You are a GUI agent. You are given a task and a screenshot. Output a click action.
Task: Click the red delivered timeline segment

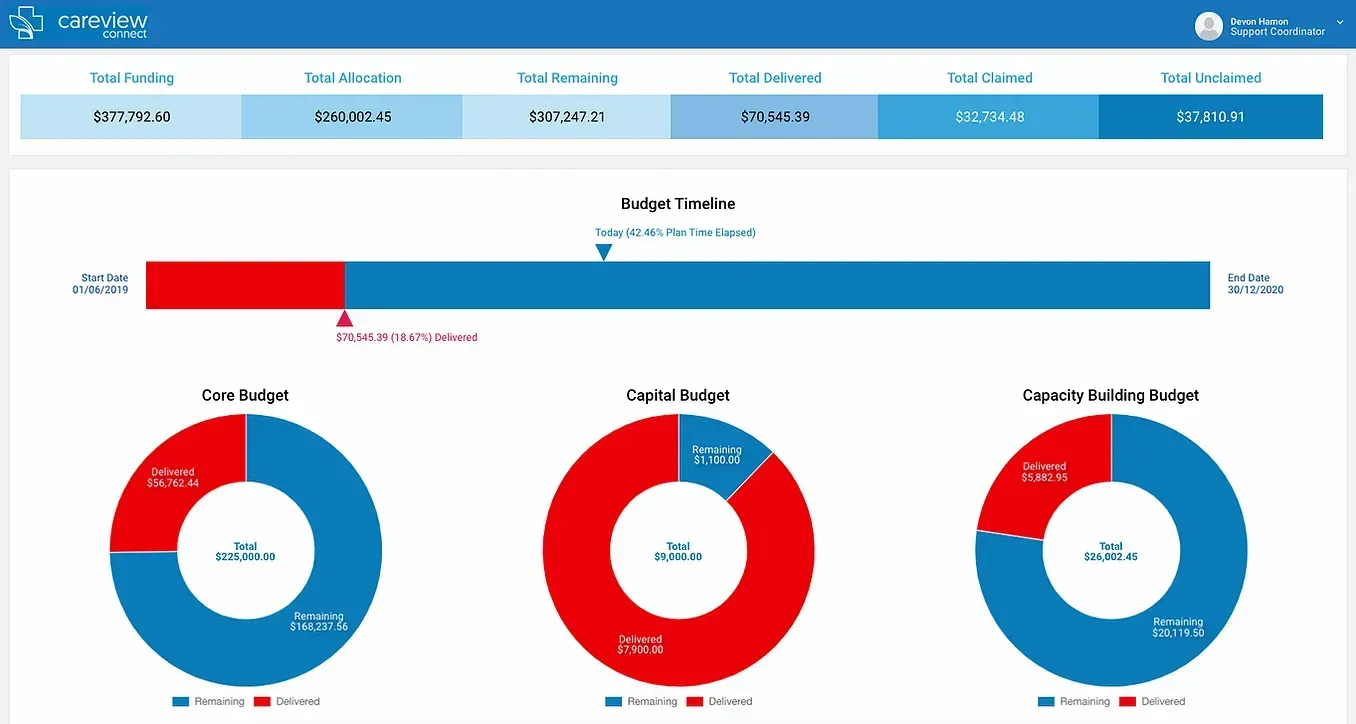[245, 285]
